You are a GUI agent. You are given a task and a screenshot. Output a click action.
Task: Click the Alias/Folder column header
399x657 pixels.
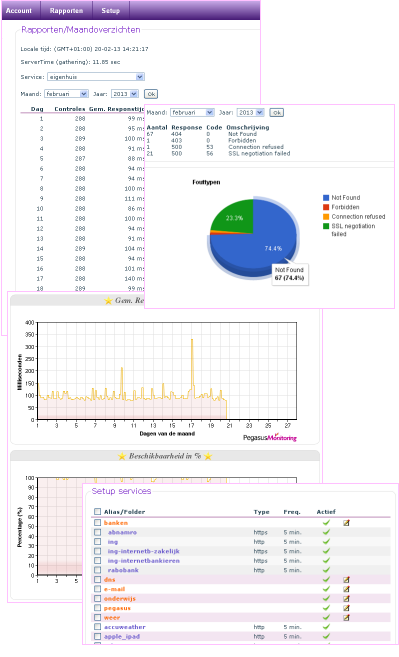click(x=124, y=512)
